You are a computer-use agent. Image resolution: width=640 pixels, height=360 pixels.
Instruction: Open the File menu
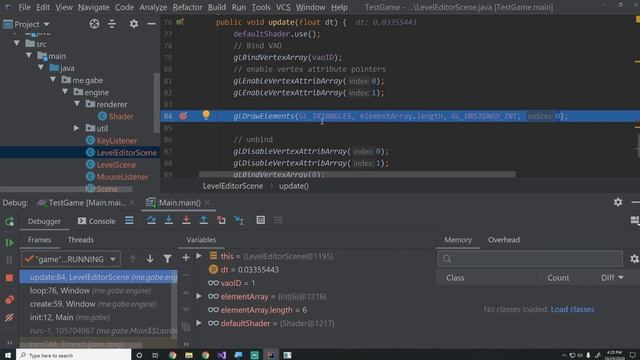[x=24, y=7]
